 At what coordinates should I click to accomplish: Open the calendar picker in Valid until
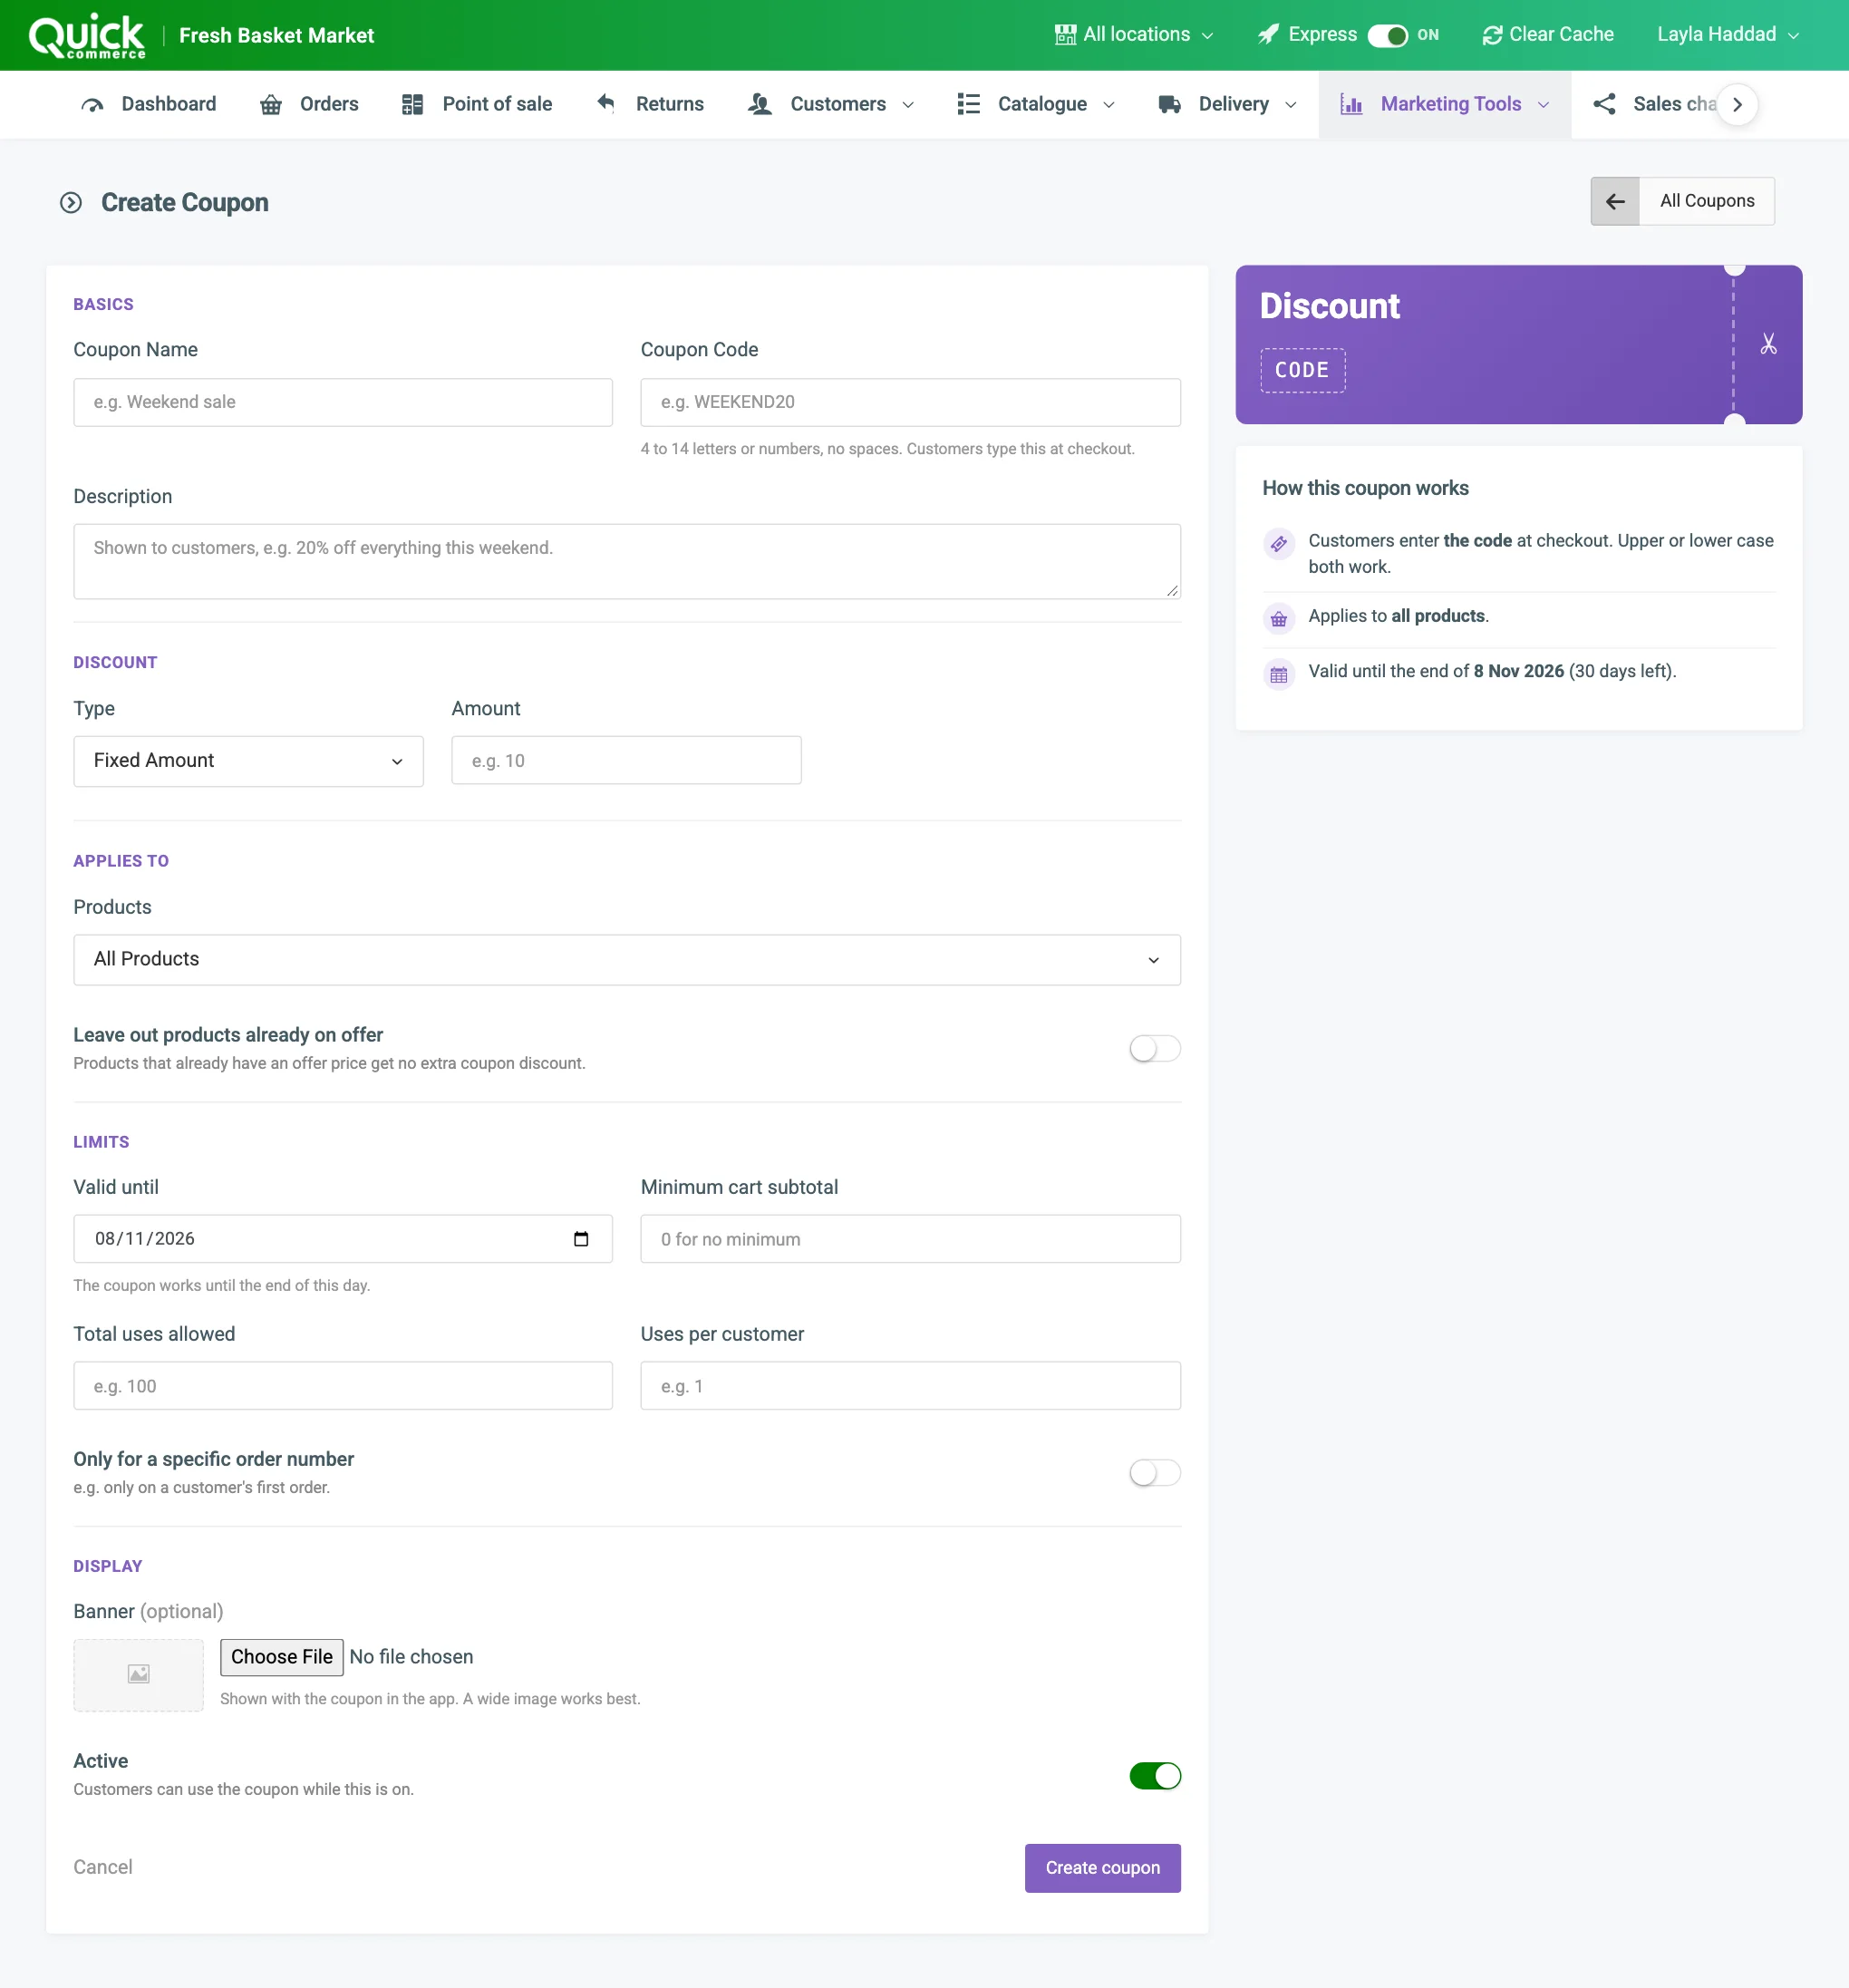point(581,1239)
